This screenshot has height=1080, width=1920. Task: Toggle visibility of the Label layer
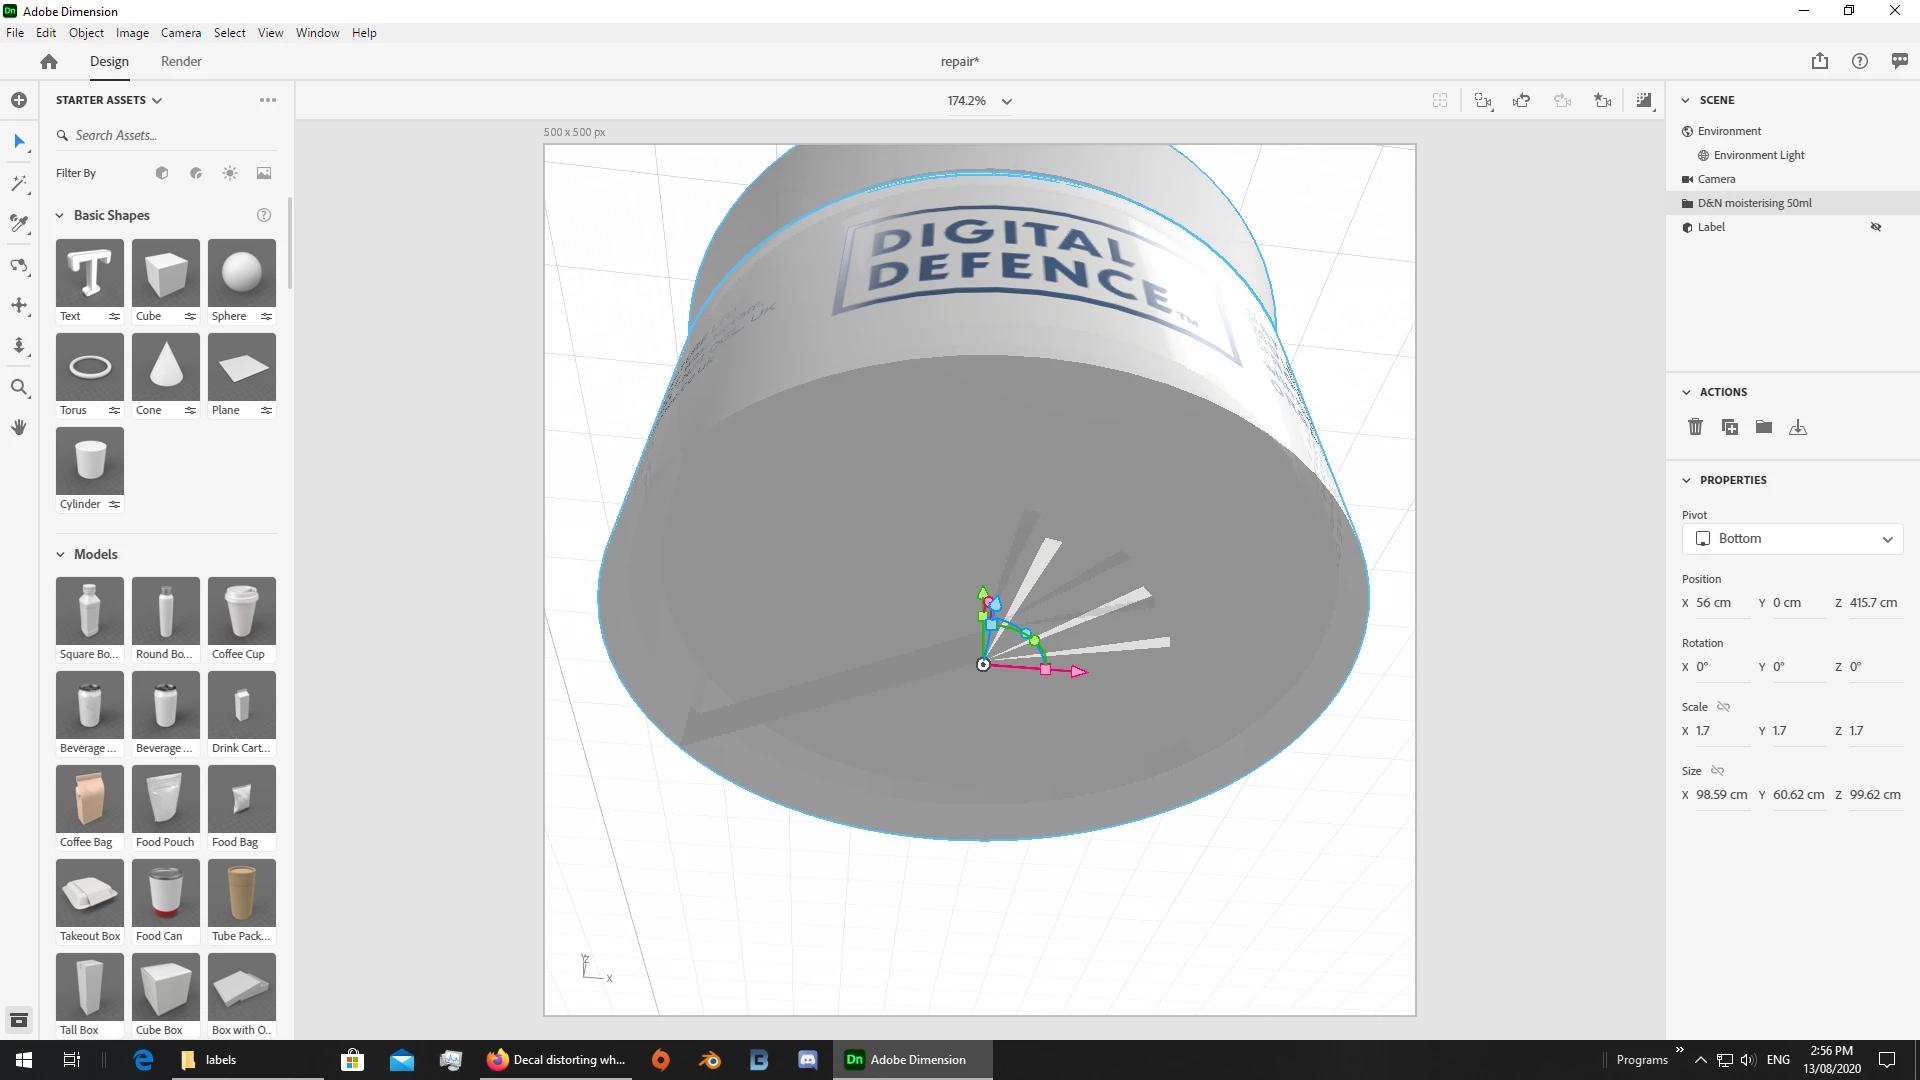[1876, 227]
